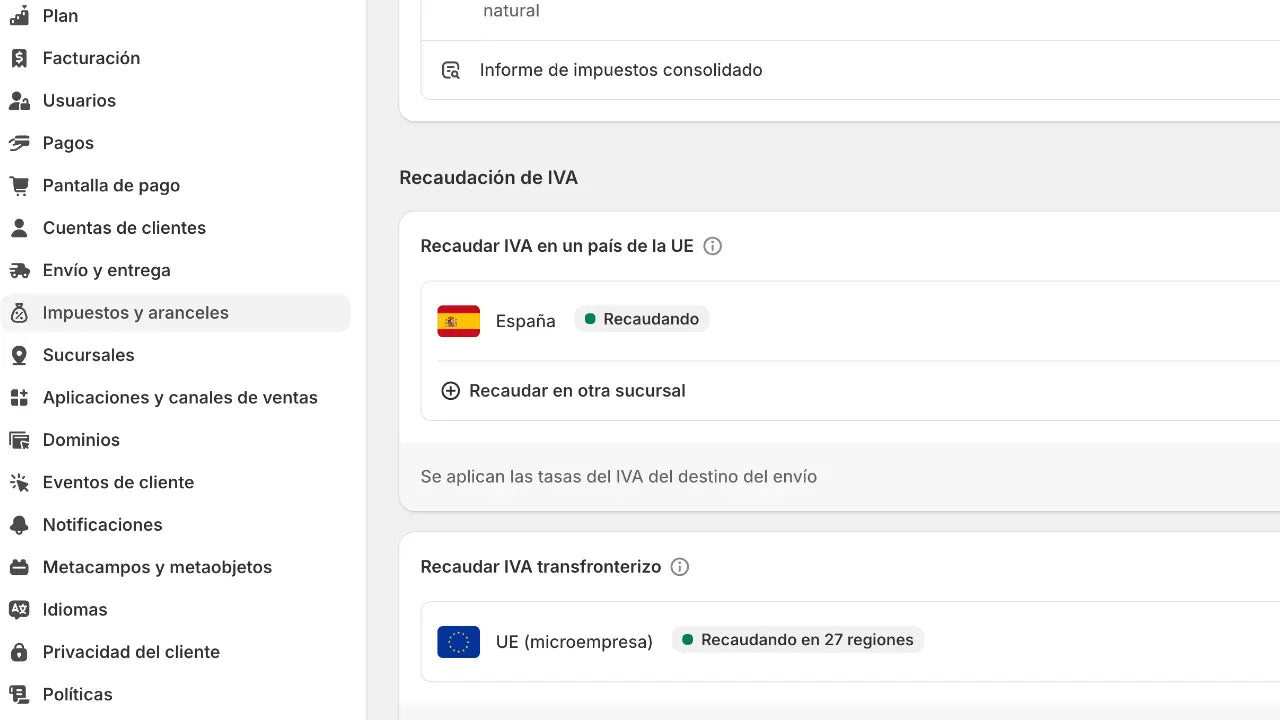Select Metacampos y metaobjetos in the sidebar
The height and width of the screenshot is (720, 1280).
pos(157,567)
